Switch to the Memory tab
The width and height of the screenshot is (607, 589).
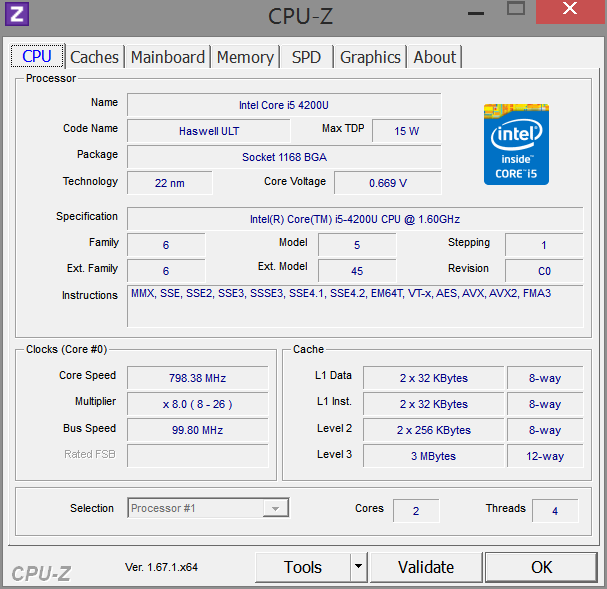245,57
